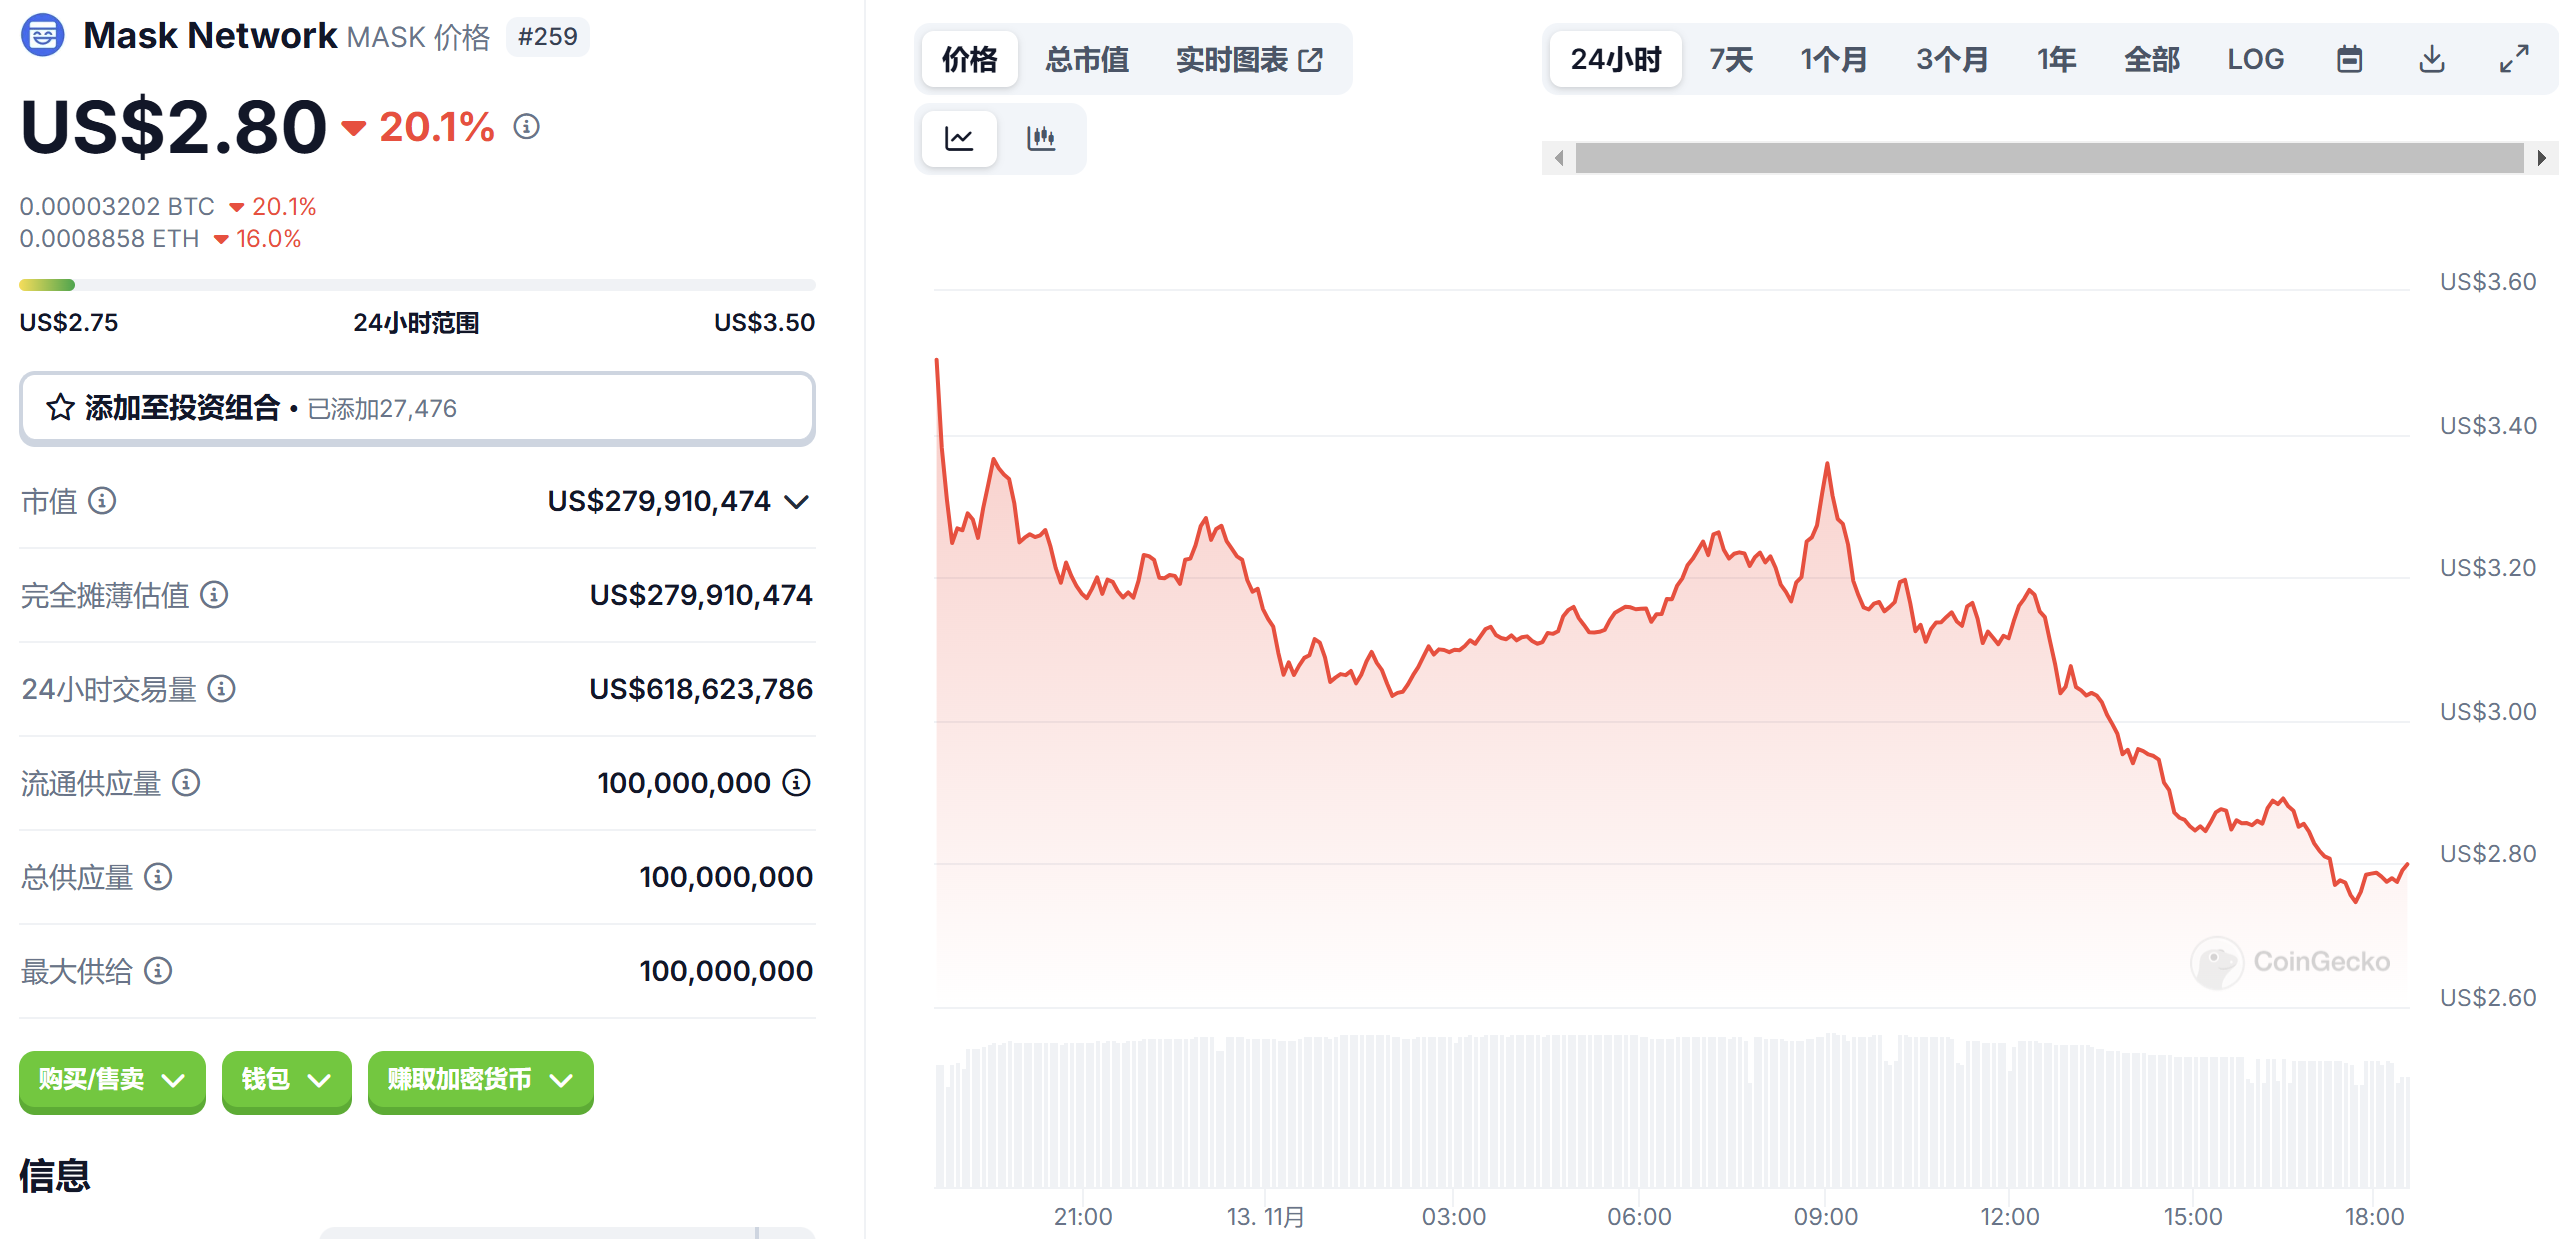Toggle LOG scale on chart
The image size is (2571, 1239).
2255,59
